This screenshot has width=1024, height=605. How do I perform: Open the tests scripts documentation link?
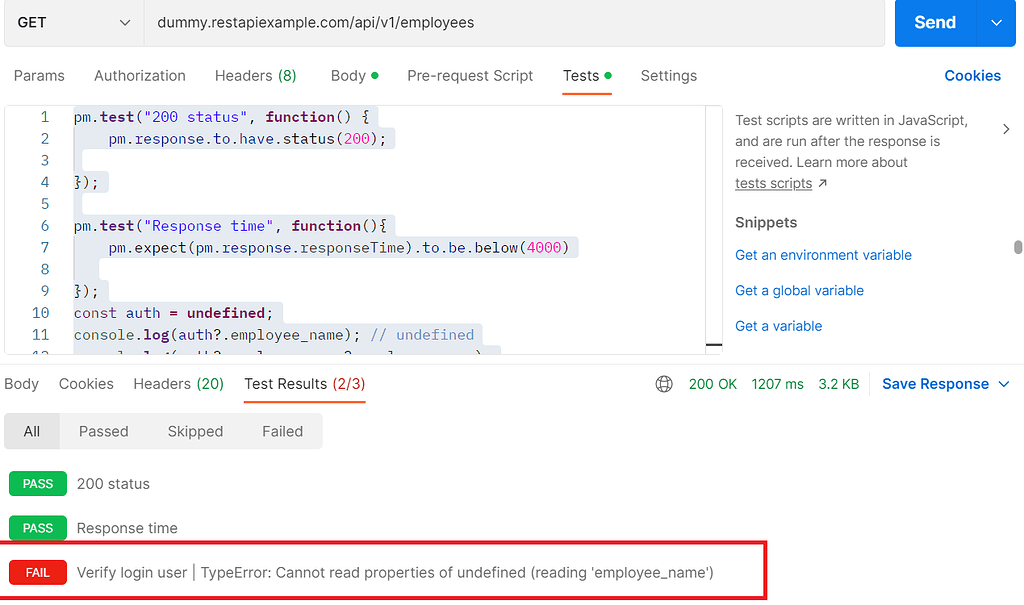pos(774,183)
